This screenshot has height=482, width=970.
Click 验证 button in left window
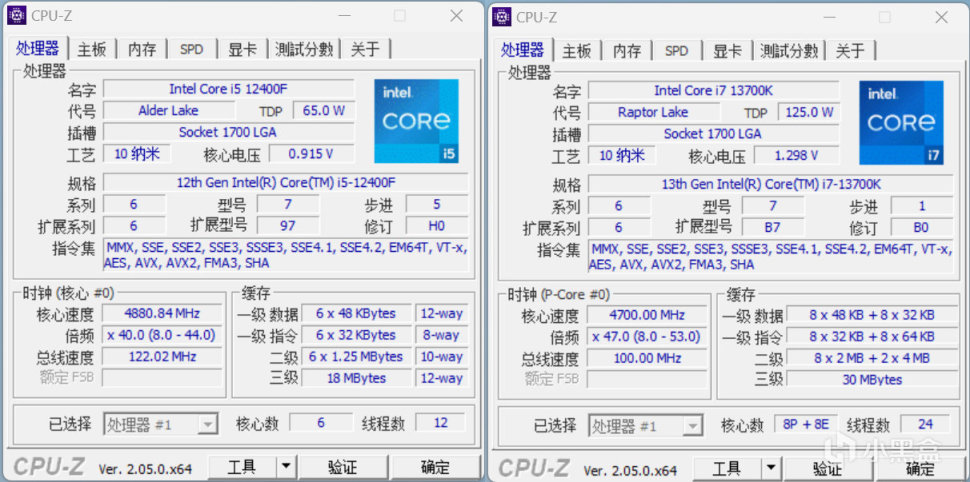pyautogui.click(x=343, y=467)
